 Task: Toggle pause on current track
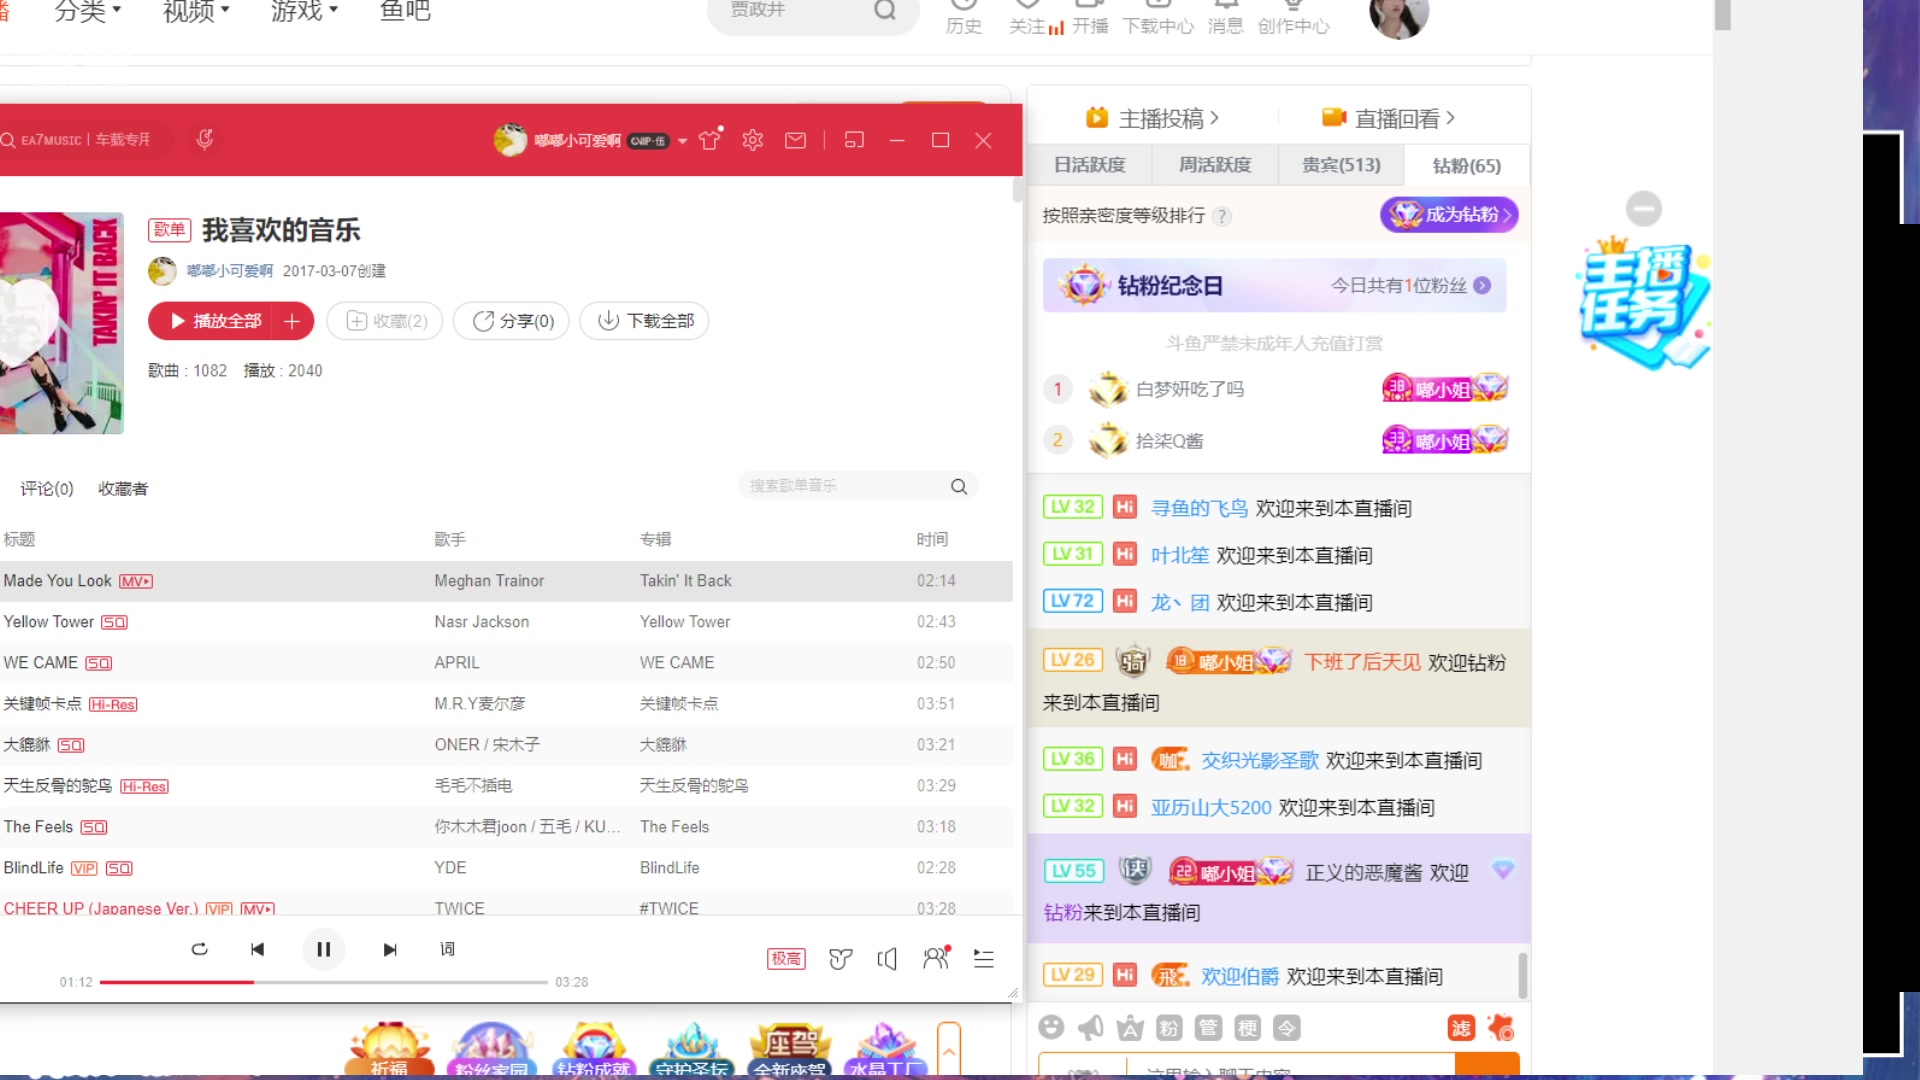click(x=323, y=948)
